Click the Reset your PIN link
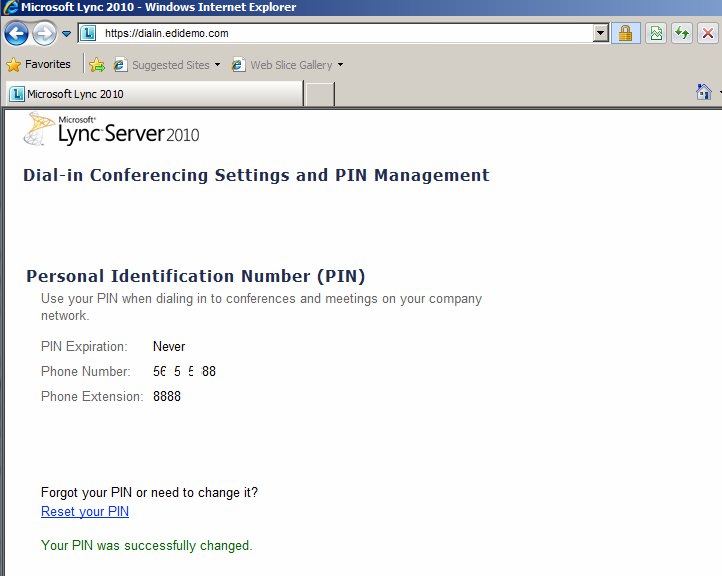This screenshot has height=576, width=722. [85, 512]
